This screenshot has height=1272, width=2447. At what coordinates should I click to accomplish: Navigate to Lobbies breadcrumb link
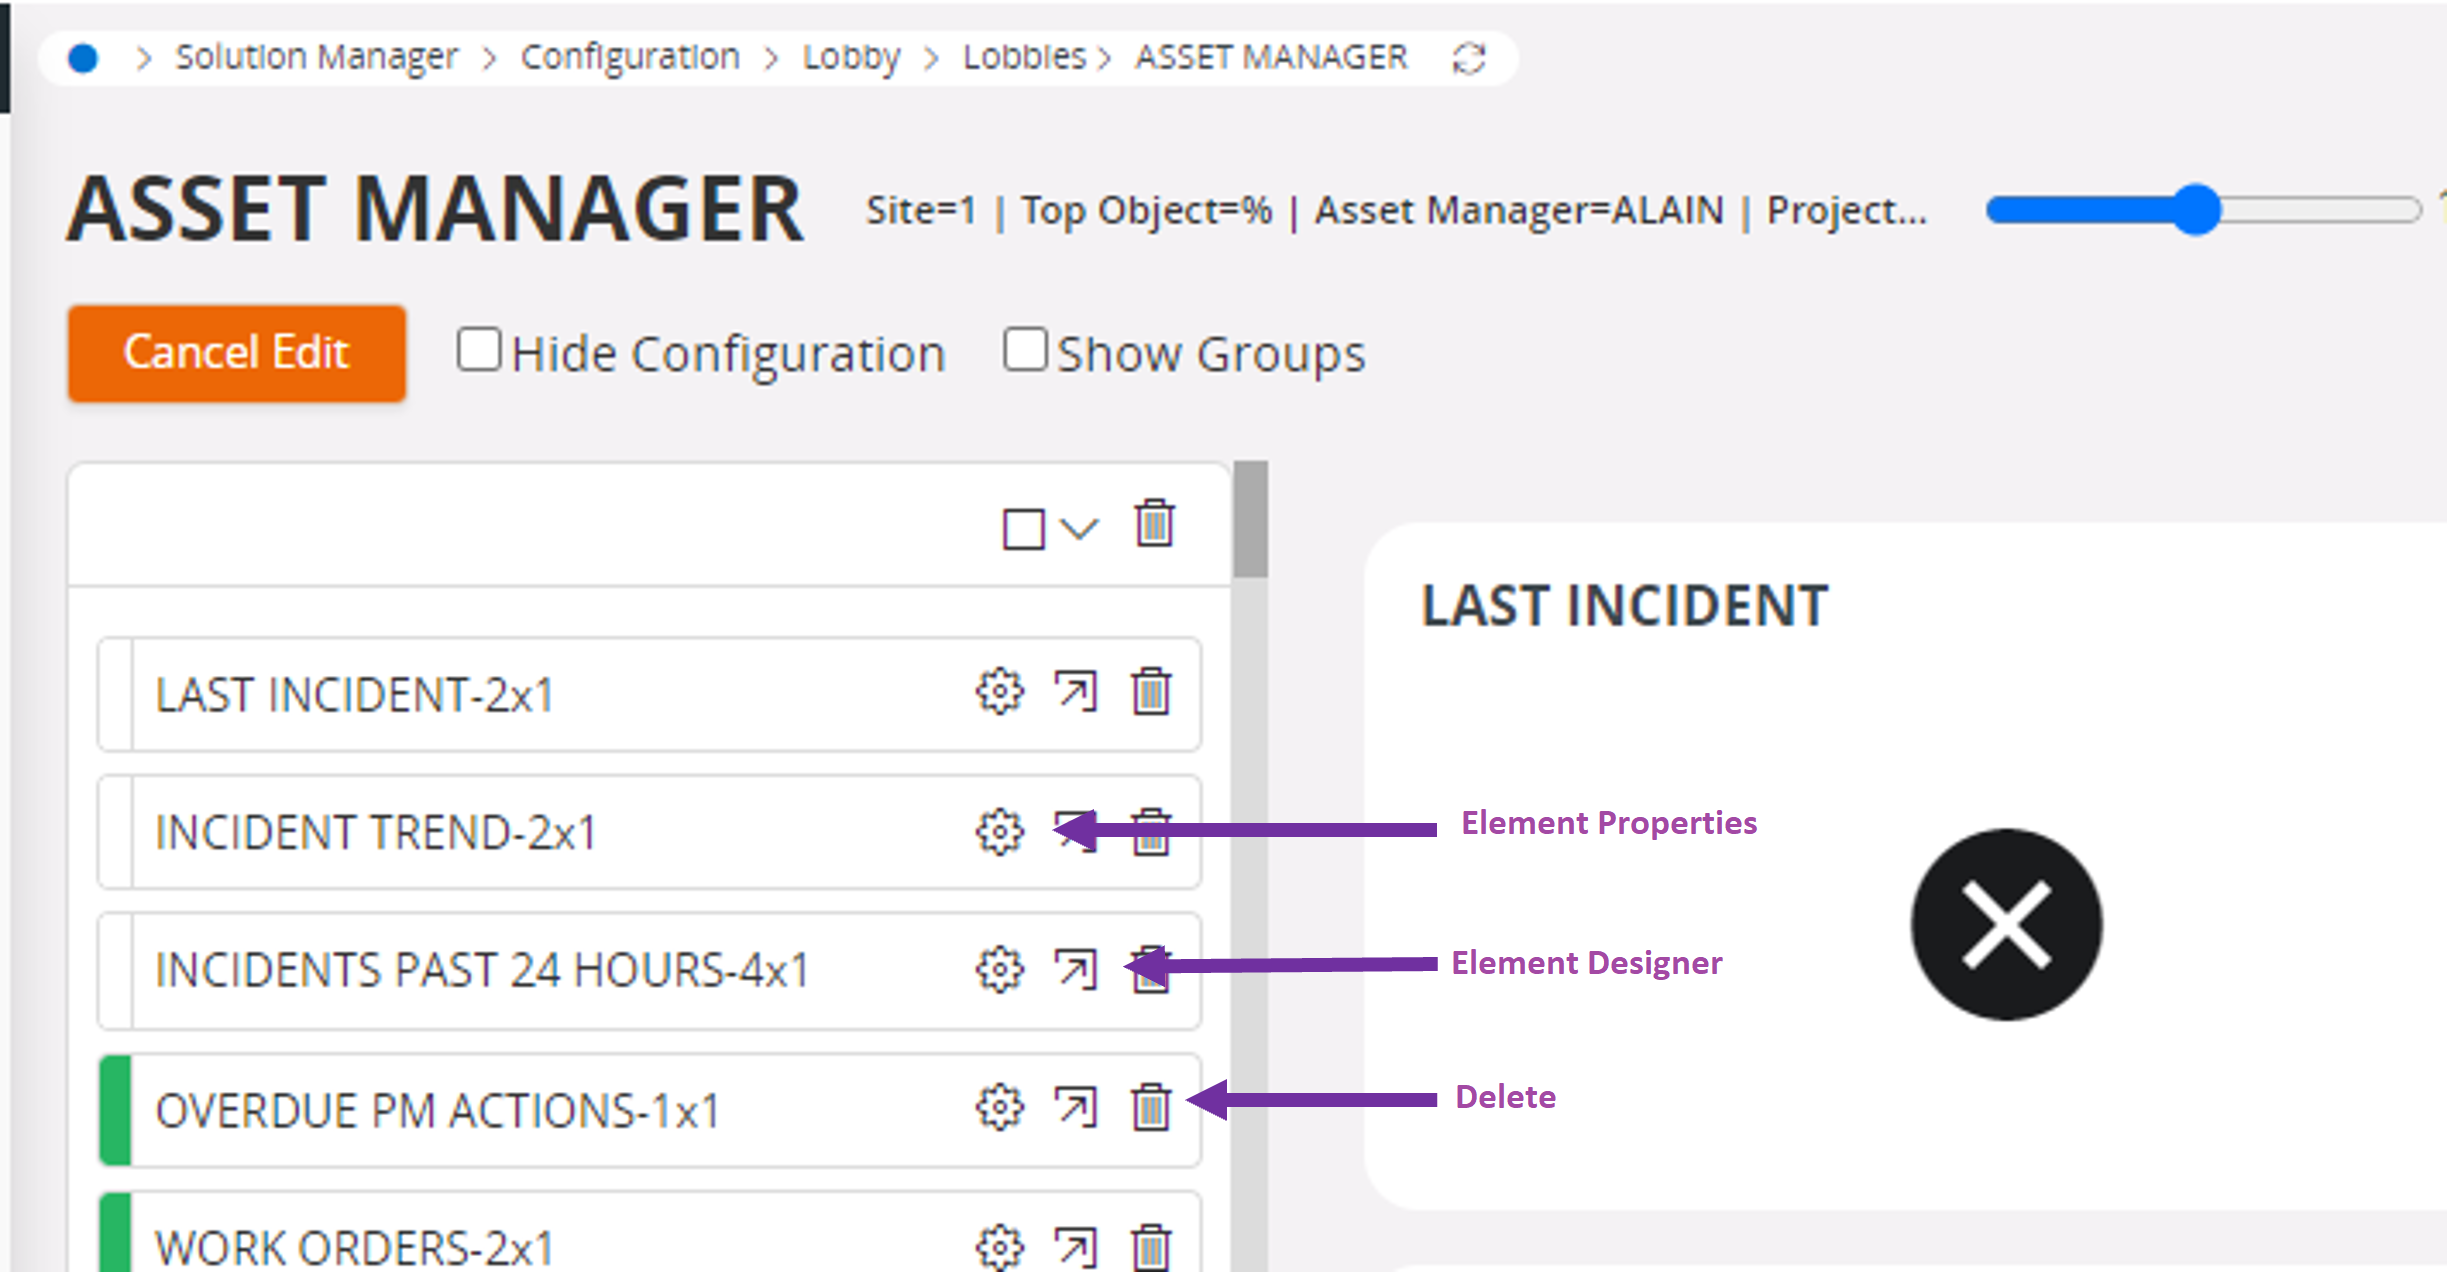point(1023,57)
